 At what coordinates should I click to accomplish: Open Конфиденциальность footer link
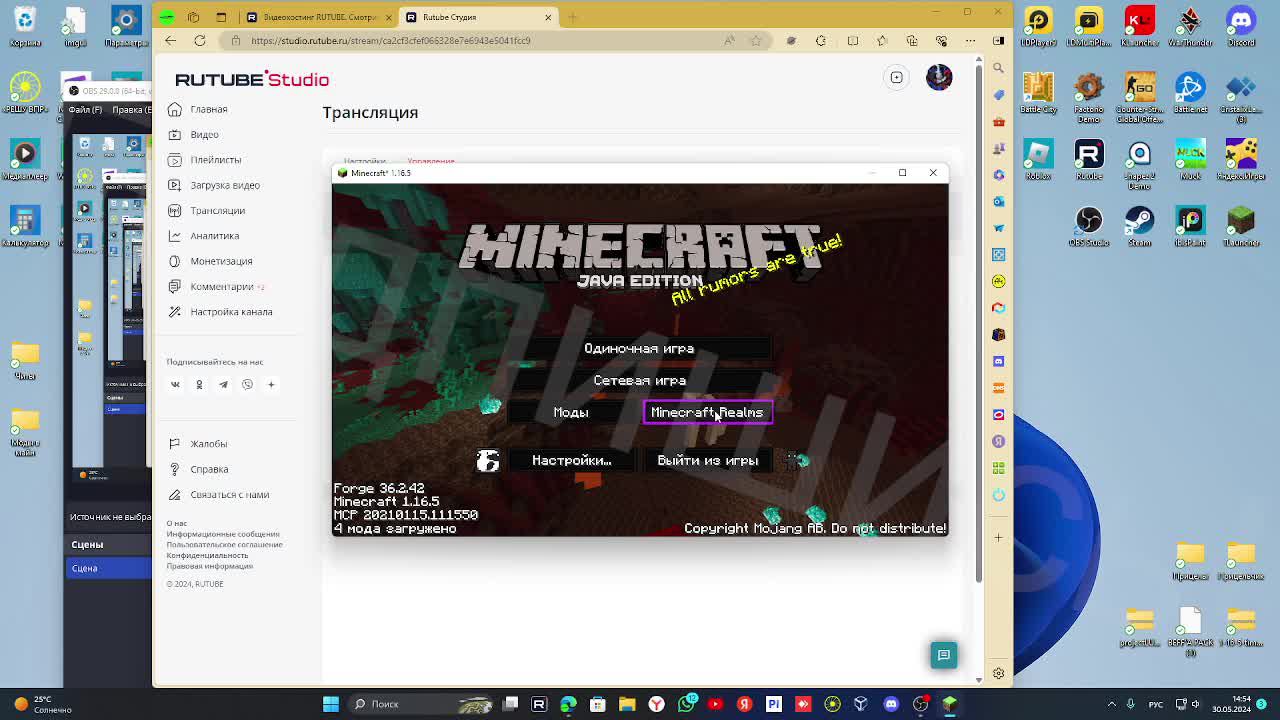207,555
